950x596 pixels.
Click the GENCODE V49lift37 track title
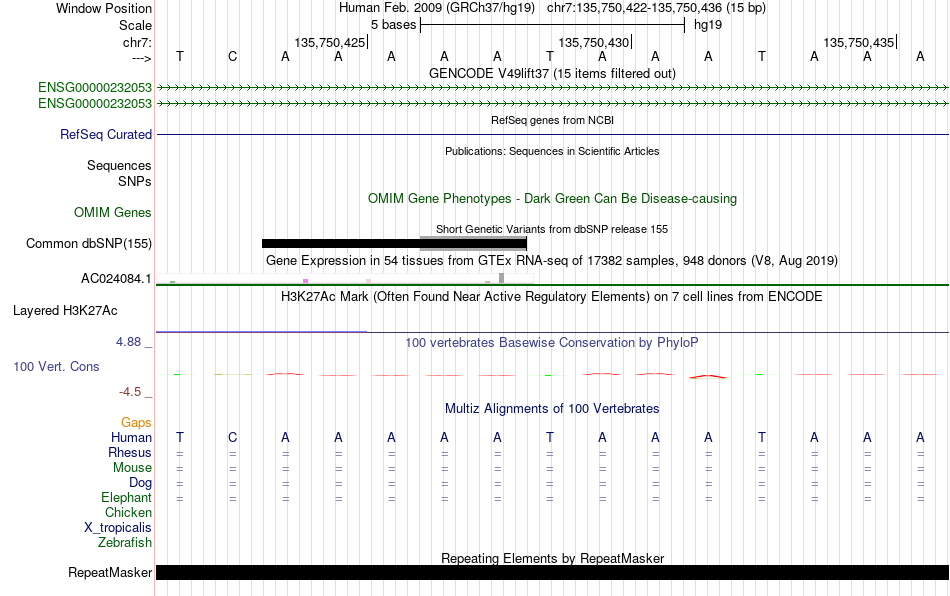click(552, 73)
